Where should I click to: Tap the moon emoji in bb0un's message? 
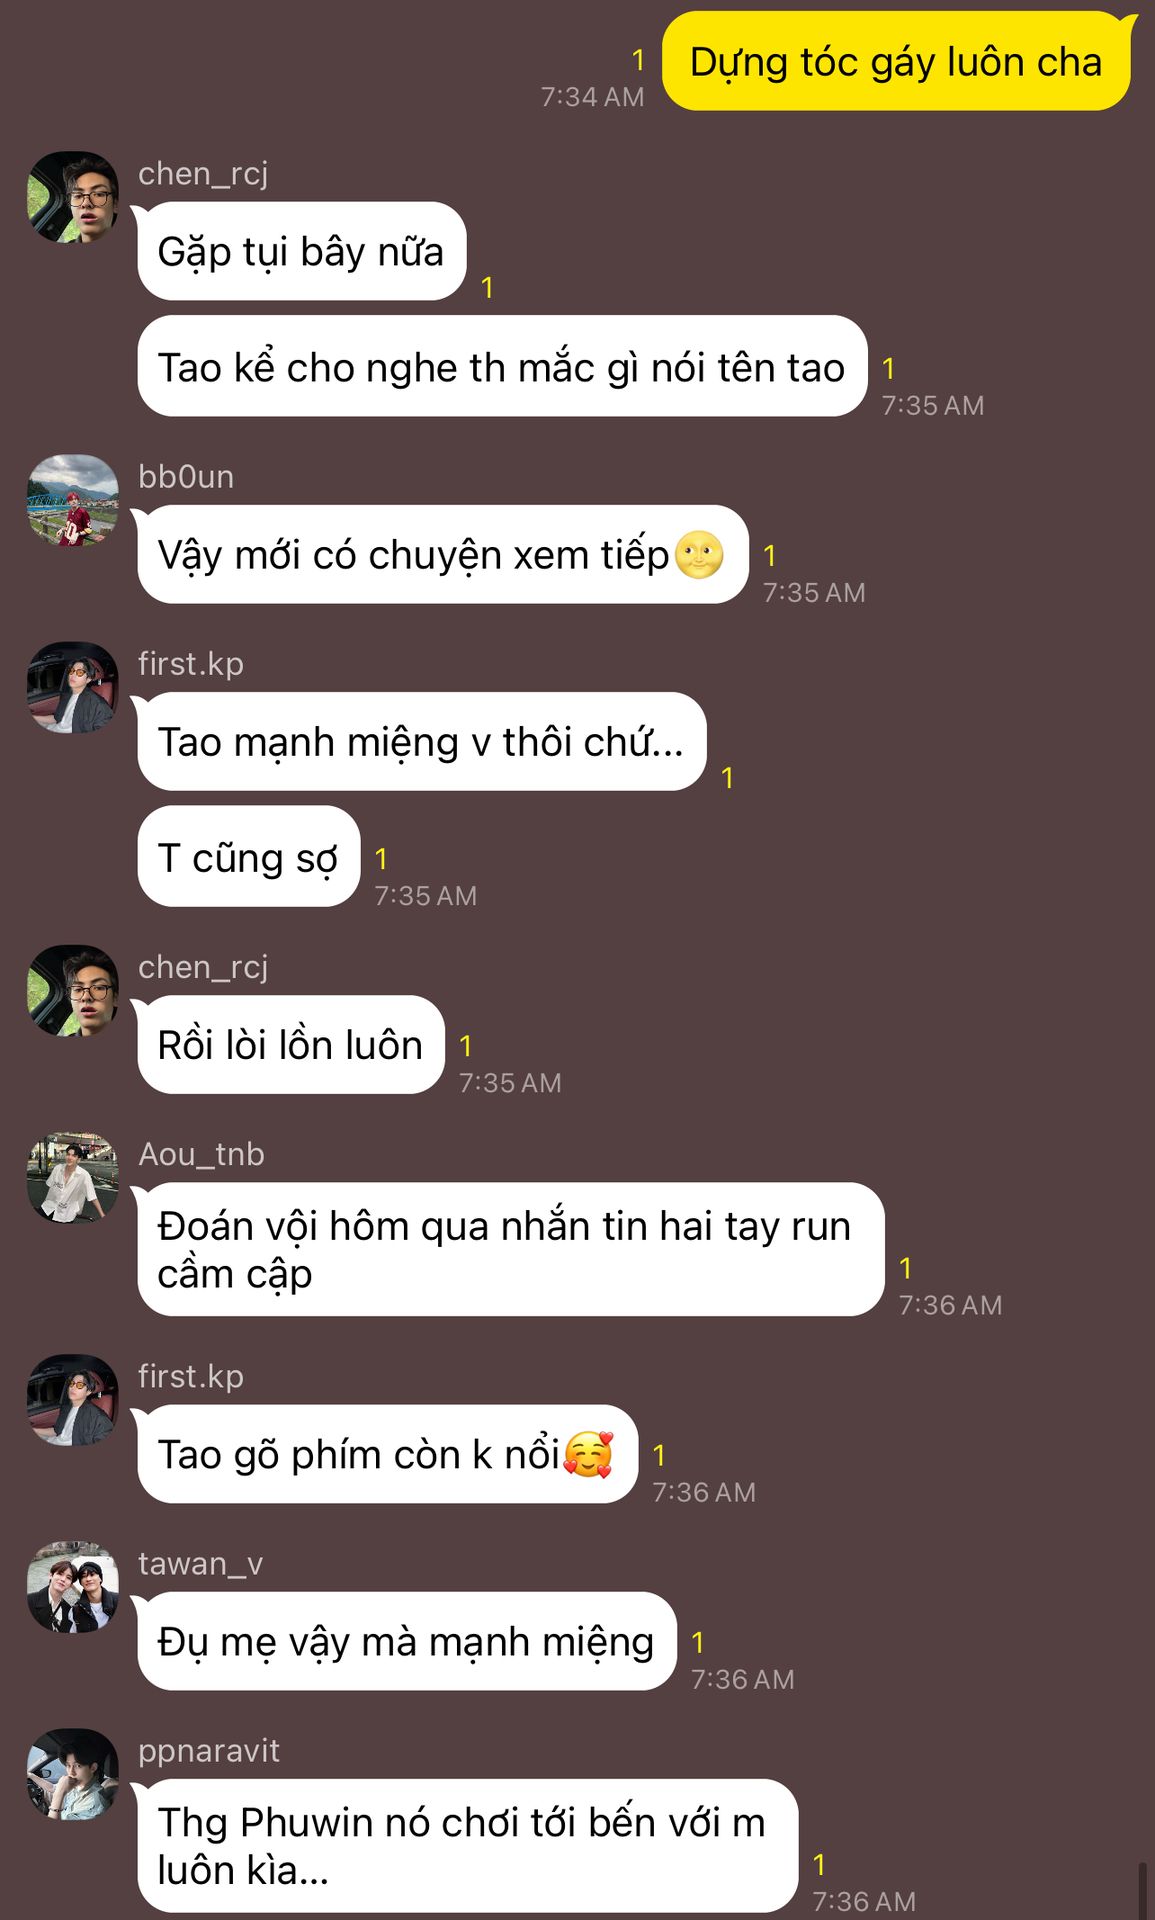coord(699,555)
